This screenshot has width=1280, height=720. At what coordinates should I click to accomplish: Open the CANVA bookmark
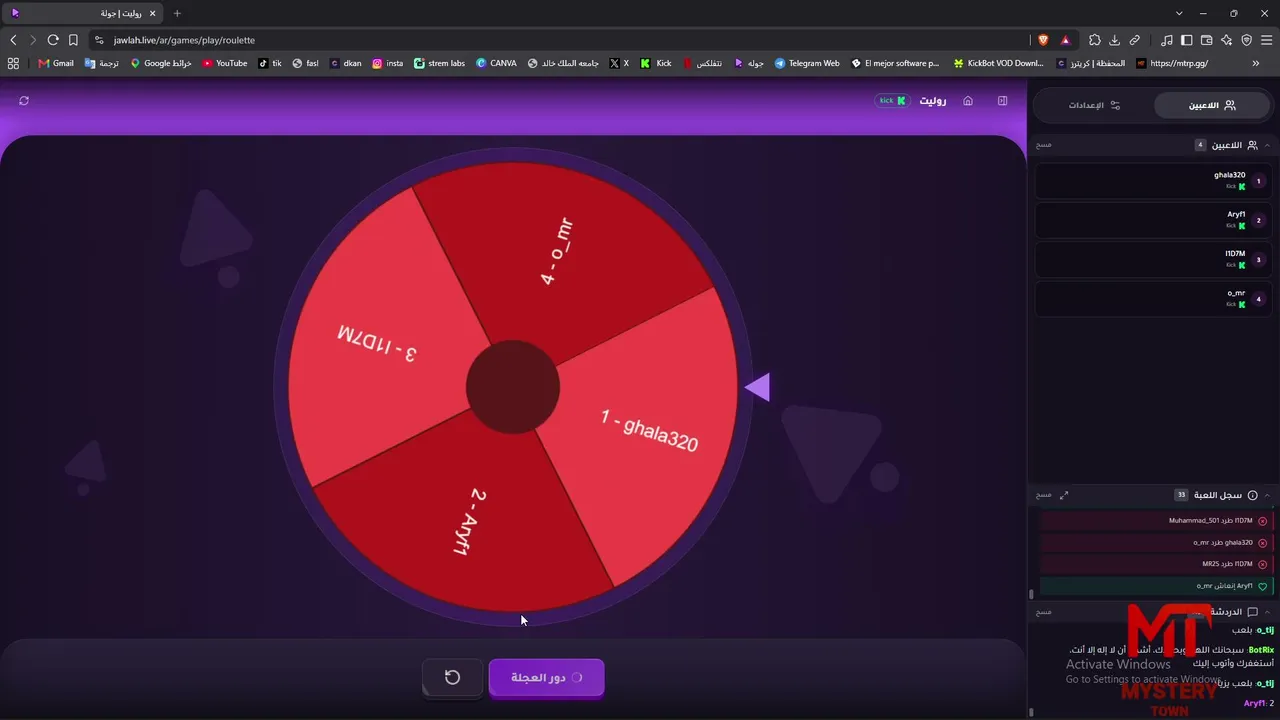[496, 63]
